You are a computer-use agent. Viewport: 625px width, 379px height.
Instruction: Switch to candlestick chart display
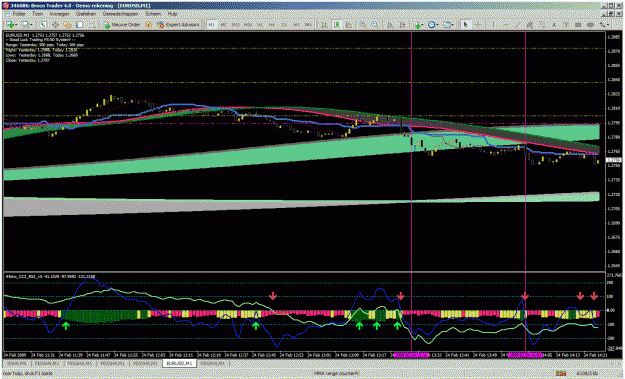click(337, 25)
